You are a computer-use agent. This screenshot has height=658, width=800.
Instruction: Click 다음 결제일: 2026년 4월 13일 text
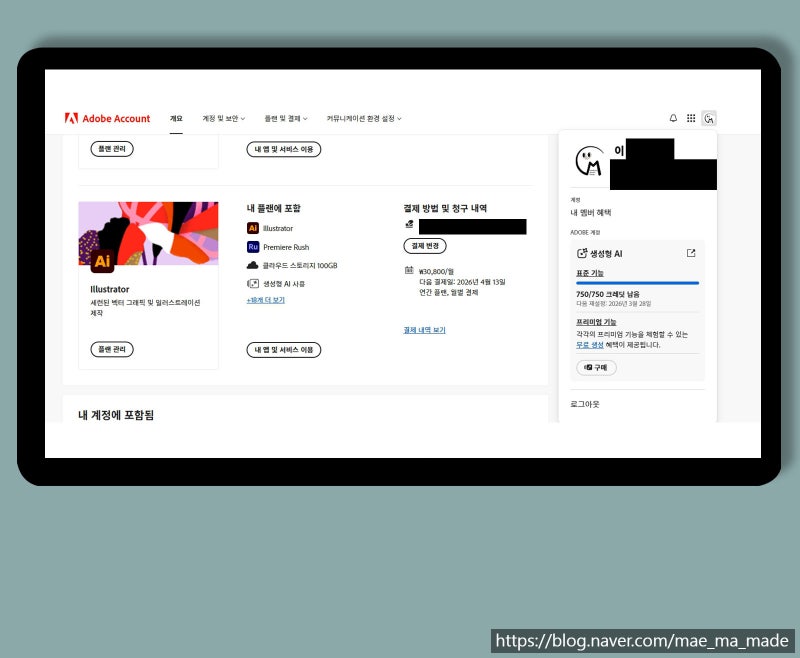(x=462, y=282)
